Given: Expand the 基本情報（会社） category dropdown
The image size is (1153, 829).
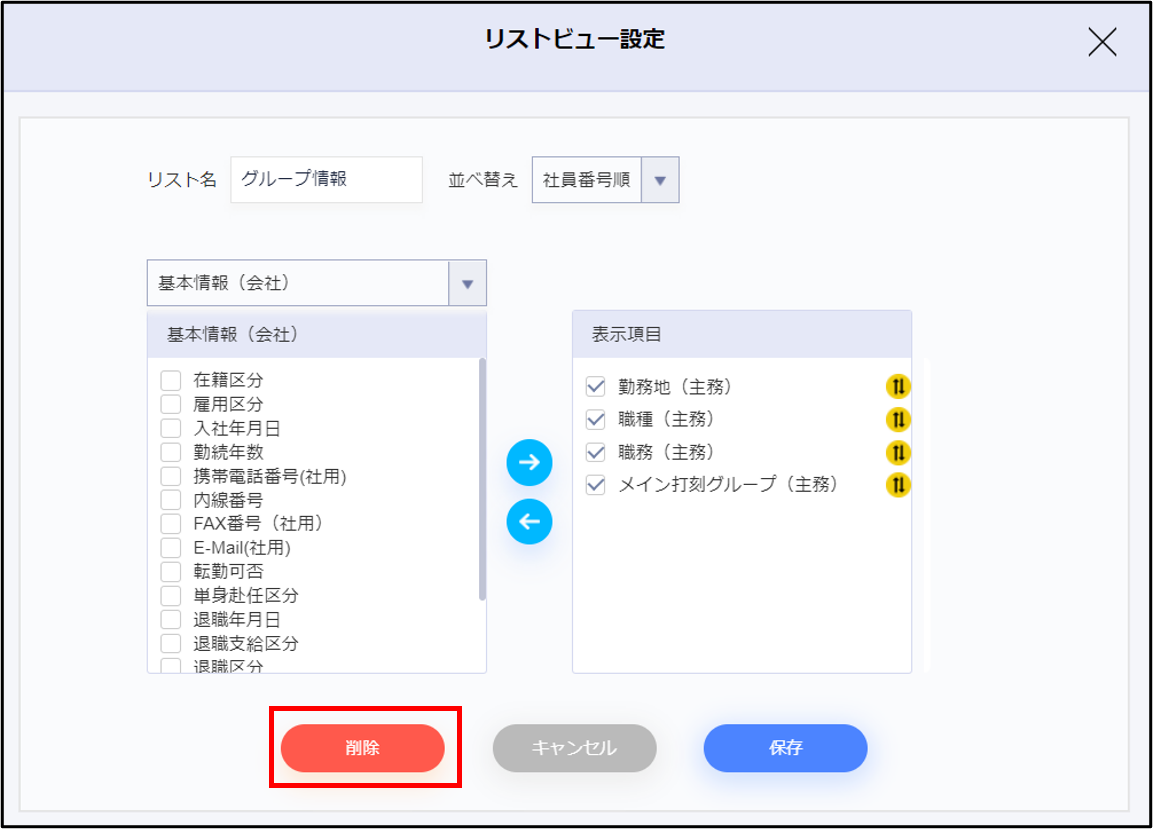Looking at the screenshot, I should tap(467, 284).
